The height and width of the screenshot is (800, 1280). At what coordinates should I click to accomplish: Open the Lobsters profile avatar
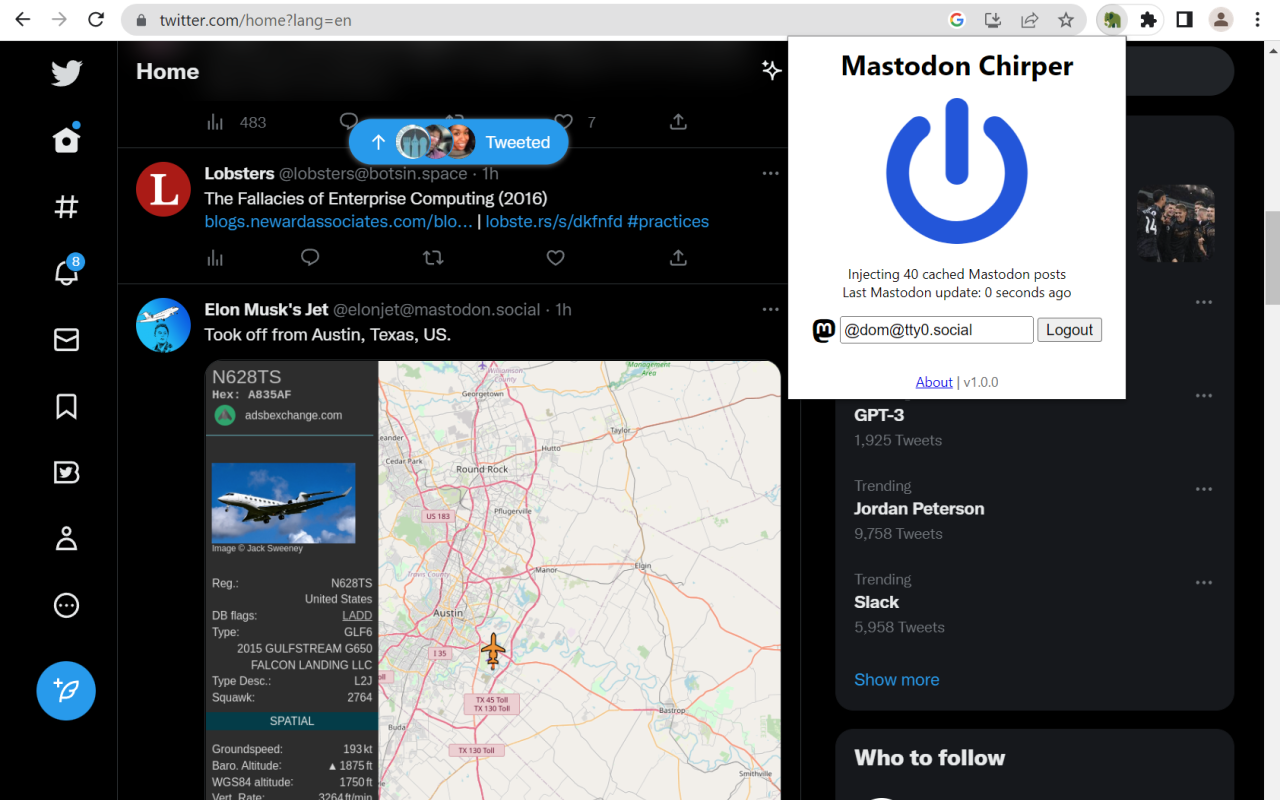[x=163, y=189]
